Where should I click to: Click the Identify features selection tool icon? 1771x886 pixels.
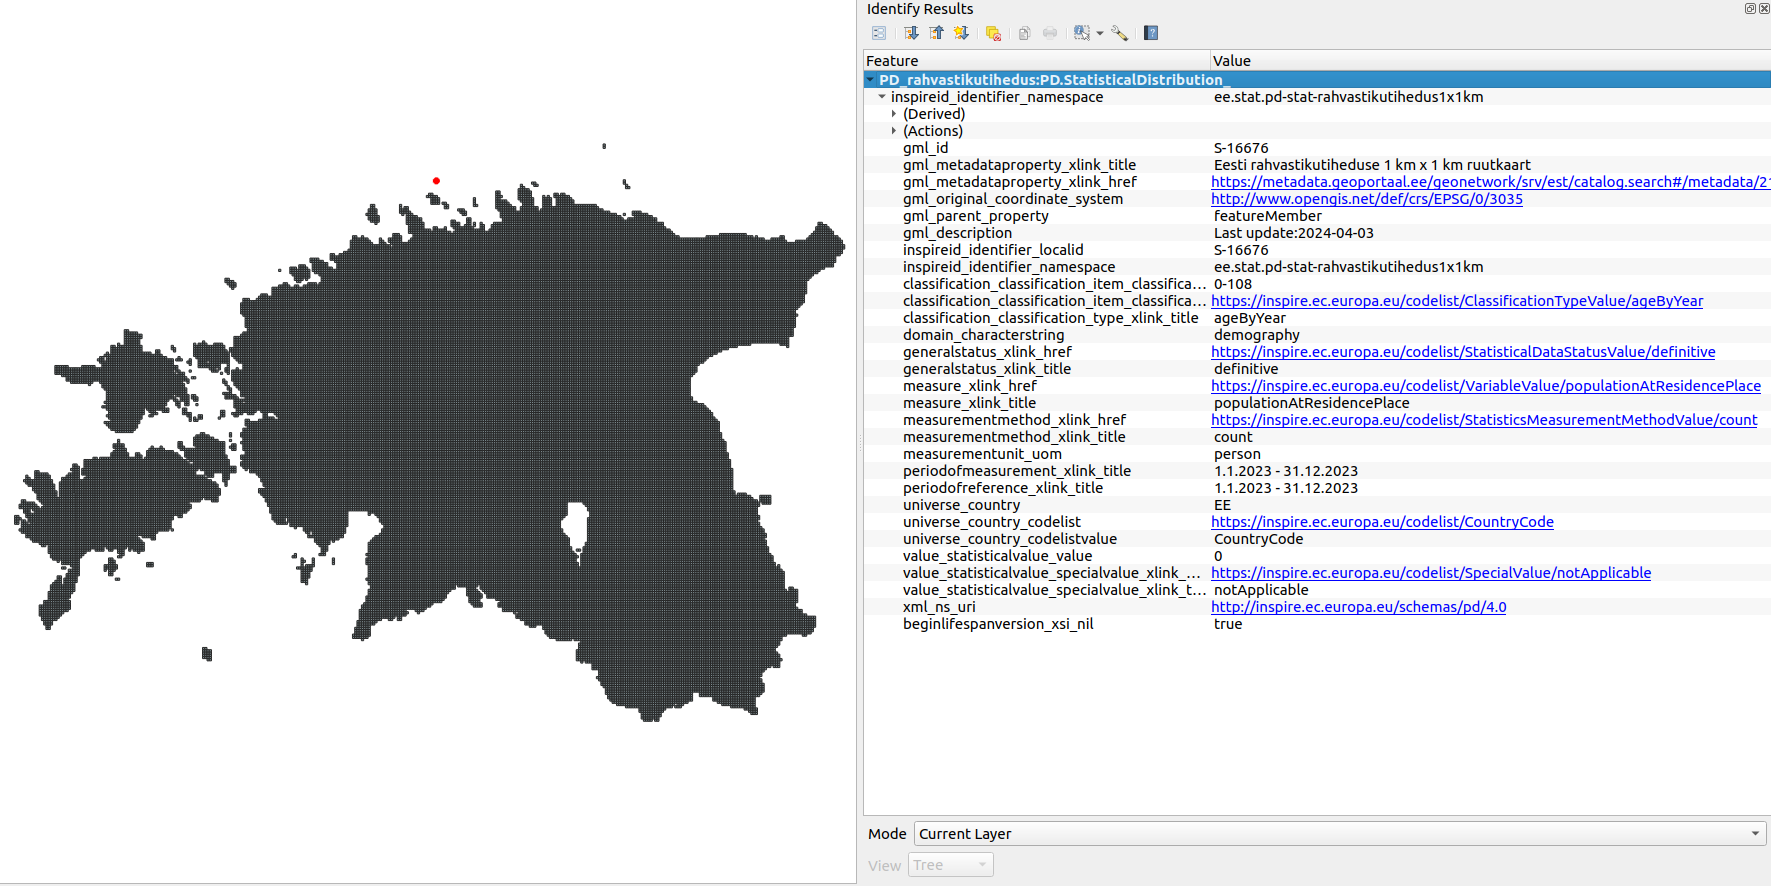[1082, 33]
